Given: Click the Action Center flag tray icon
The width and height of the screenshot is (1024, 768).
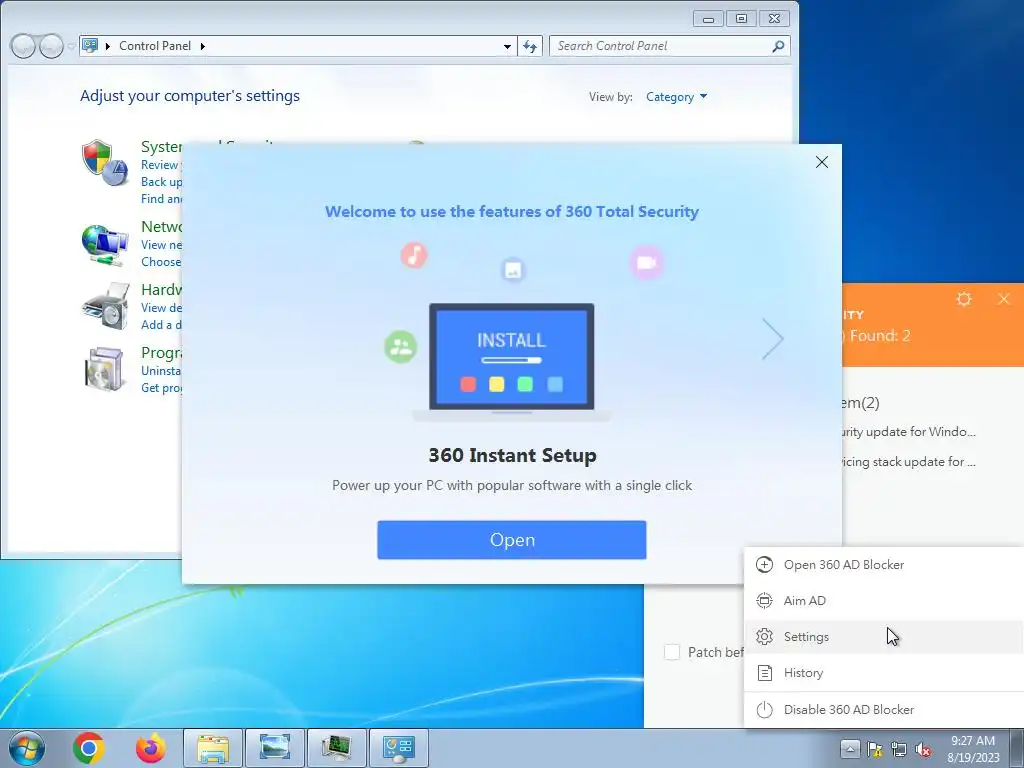Looking at the screenshot, I should (x=874, y=749).
